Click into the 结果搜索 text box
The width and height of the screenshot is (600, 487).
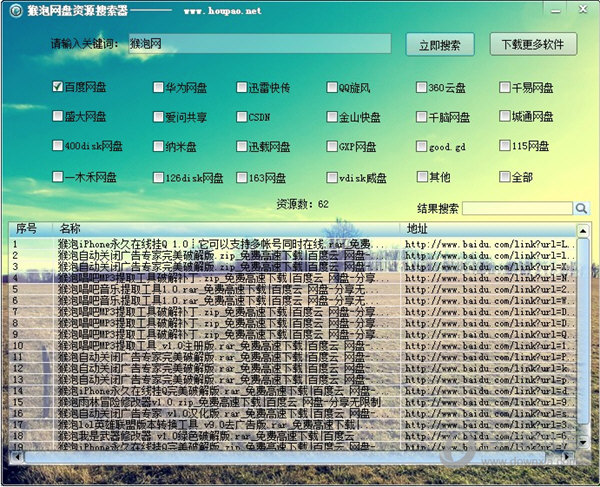click(x=517, y=208)
